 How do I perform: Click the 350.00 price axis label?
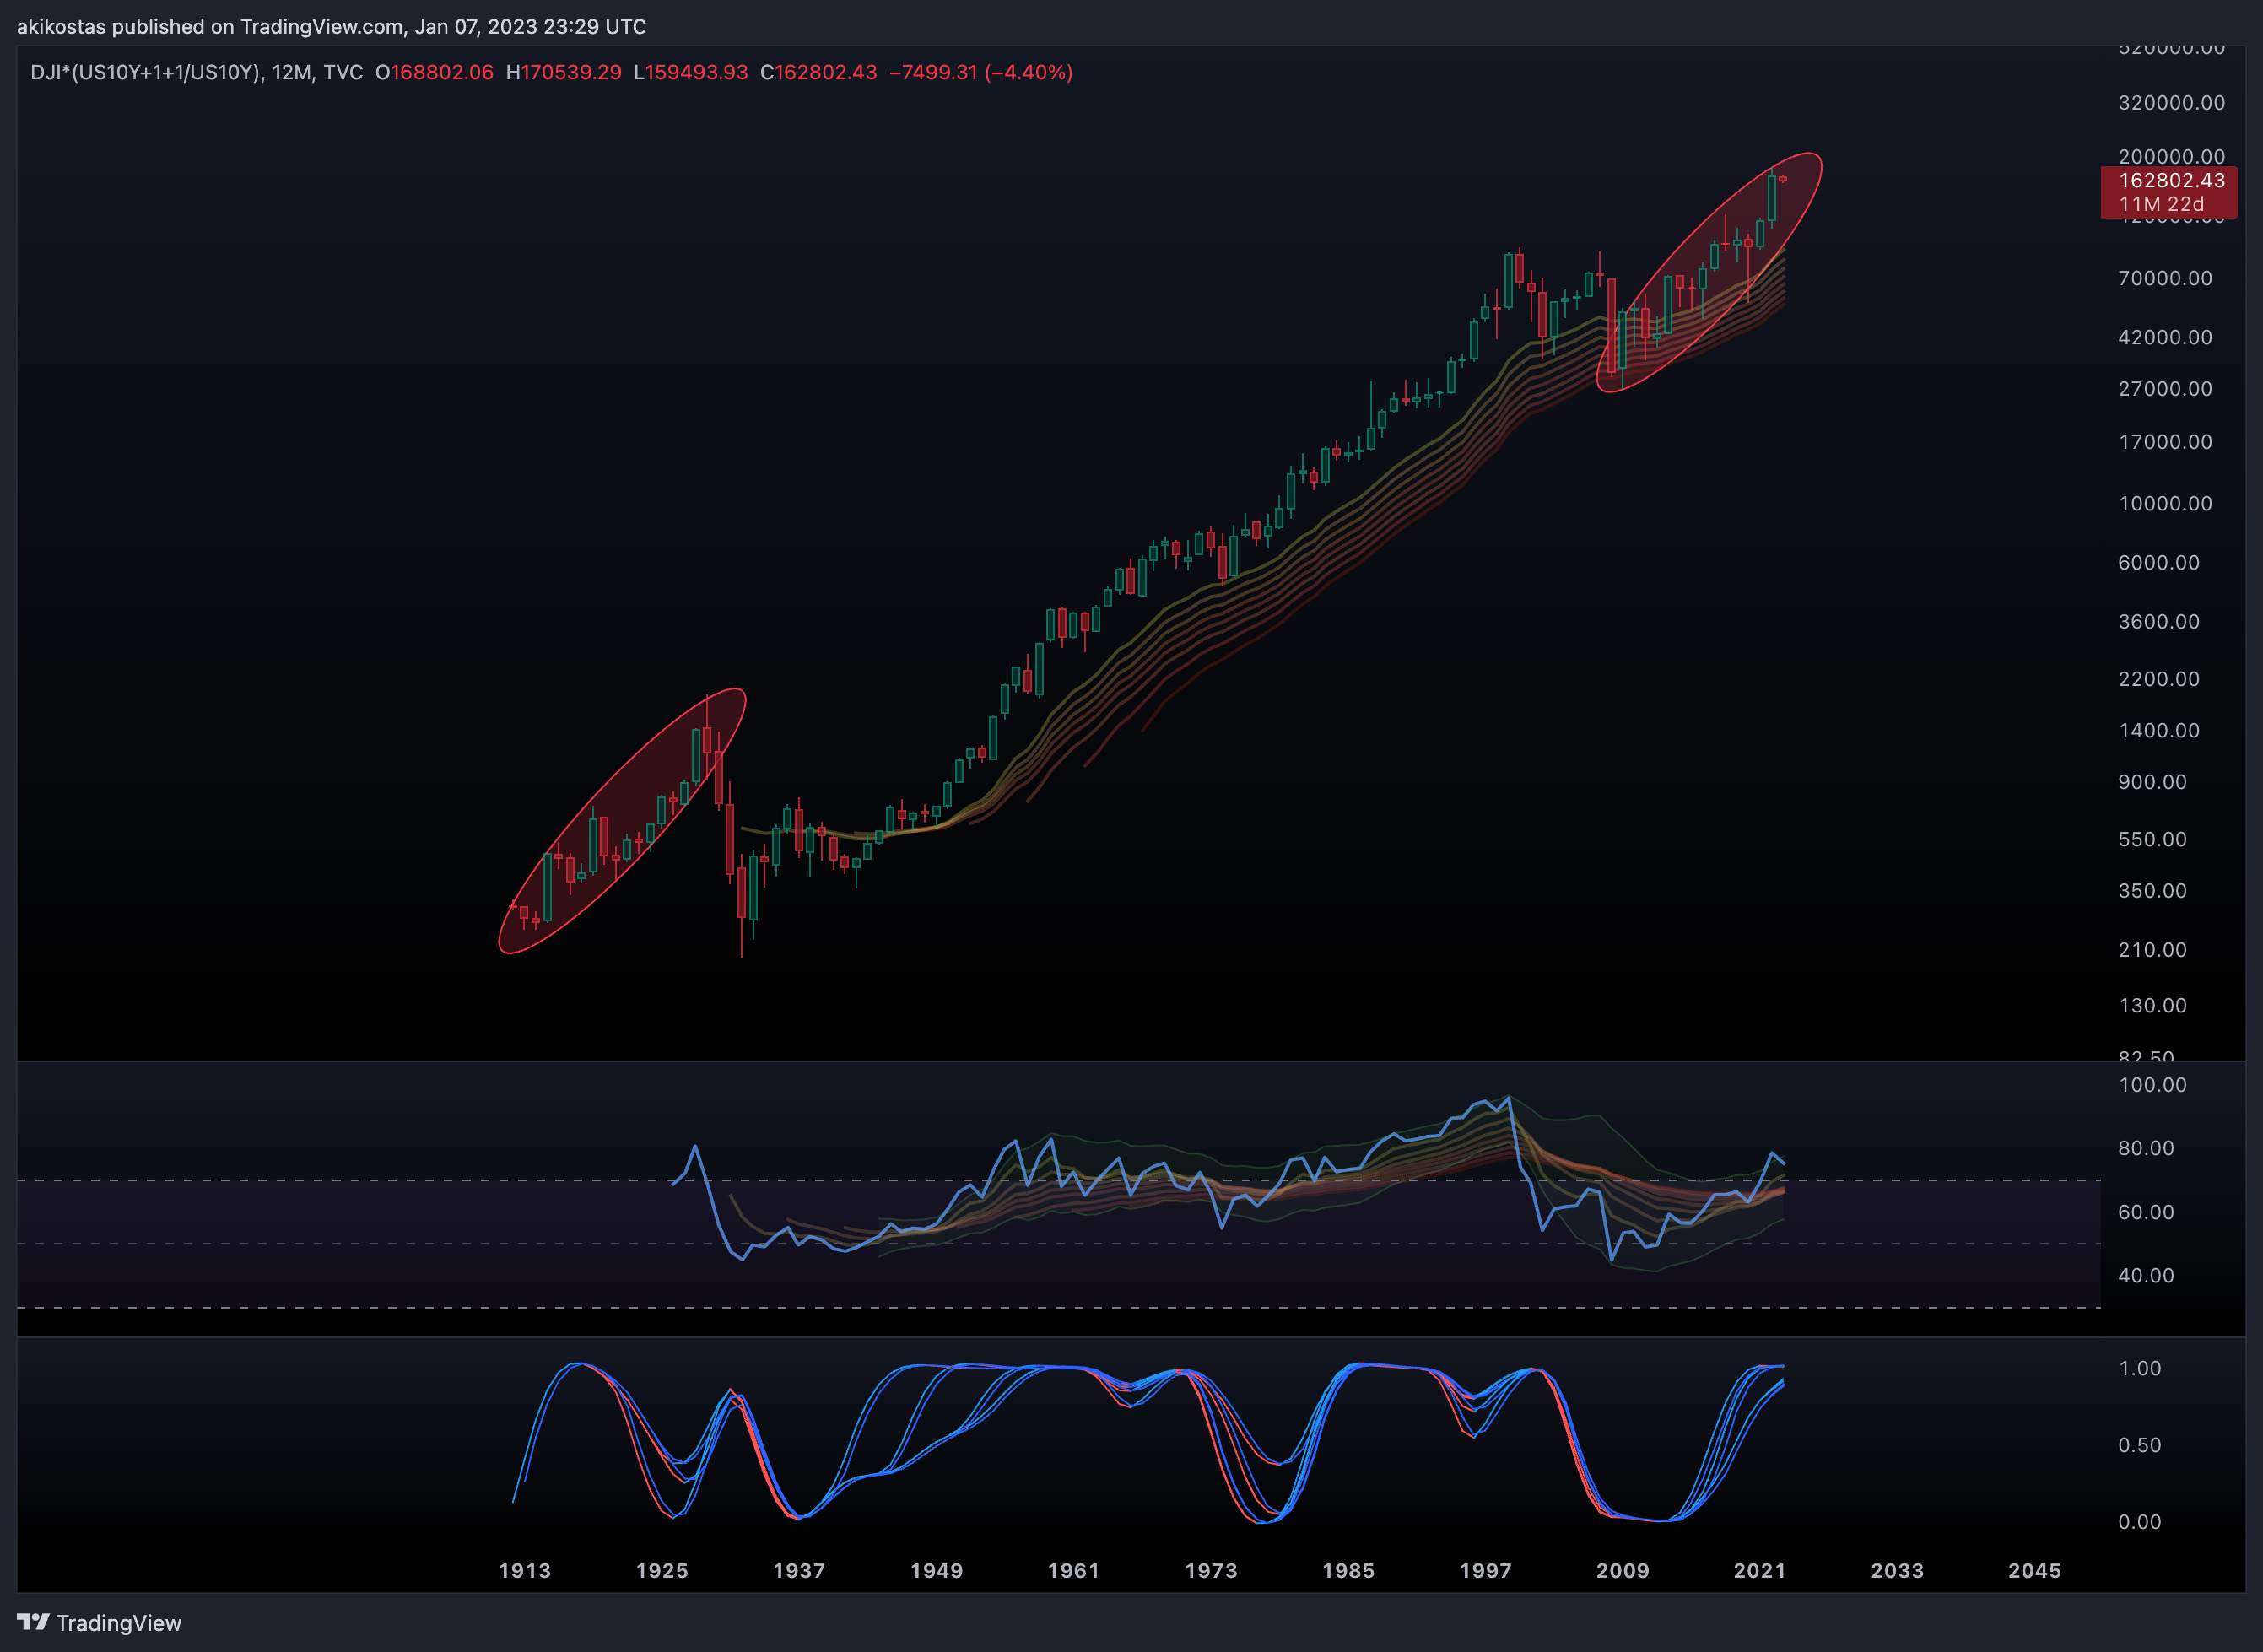coord(2152,891)
